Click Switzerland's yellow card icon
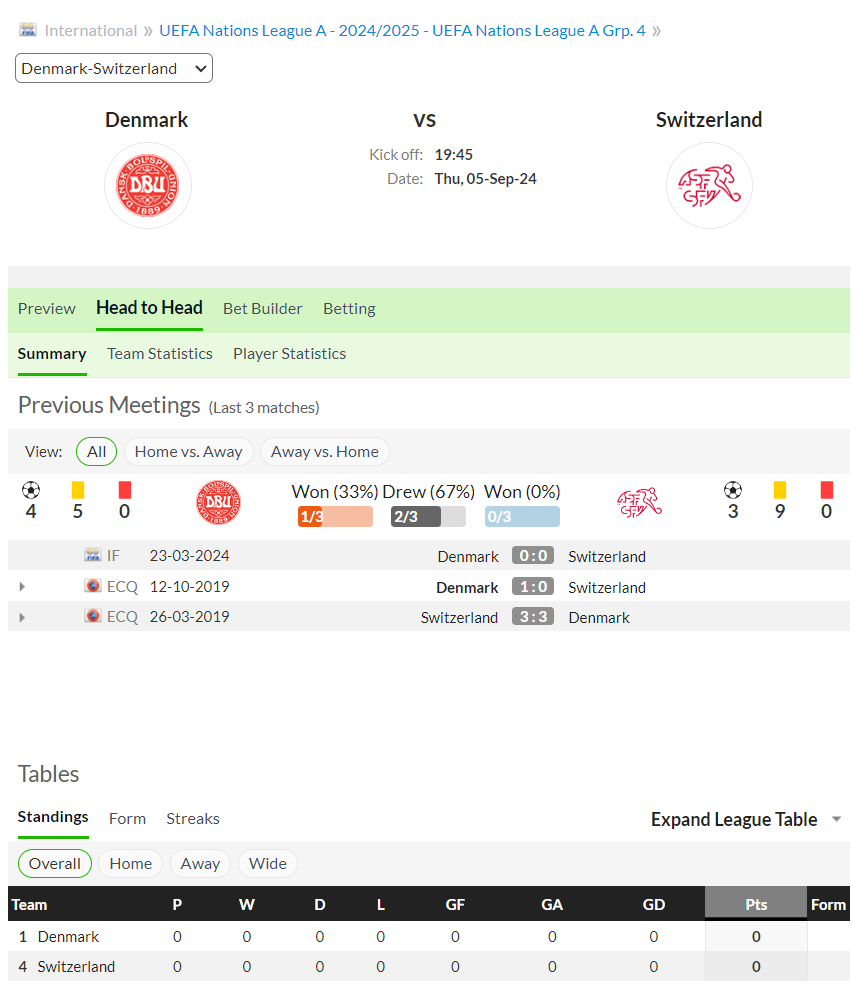The image size is (852, 997). [780, 490]
